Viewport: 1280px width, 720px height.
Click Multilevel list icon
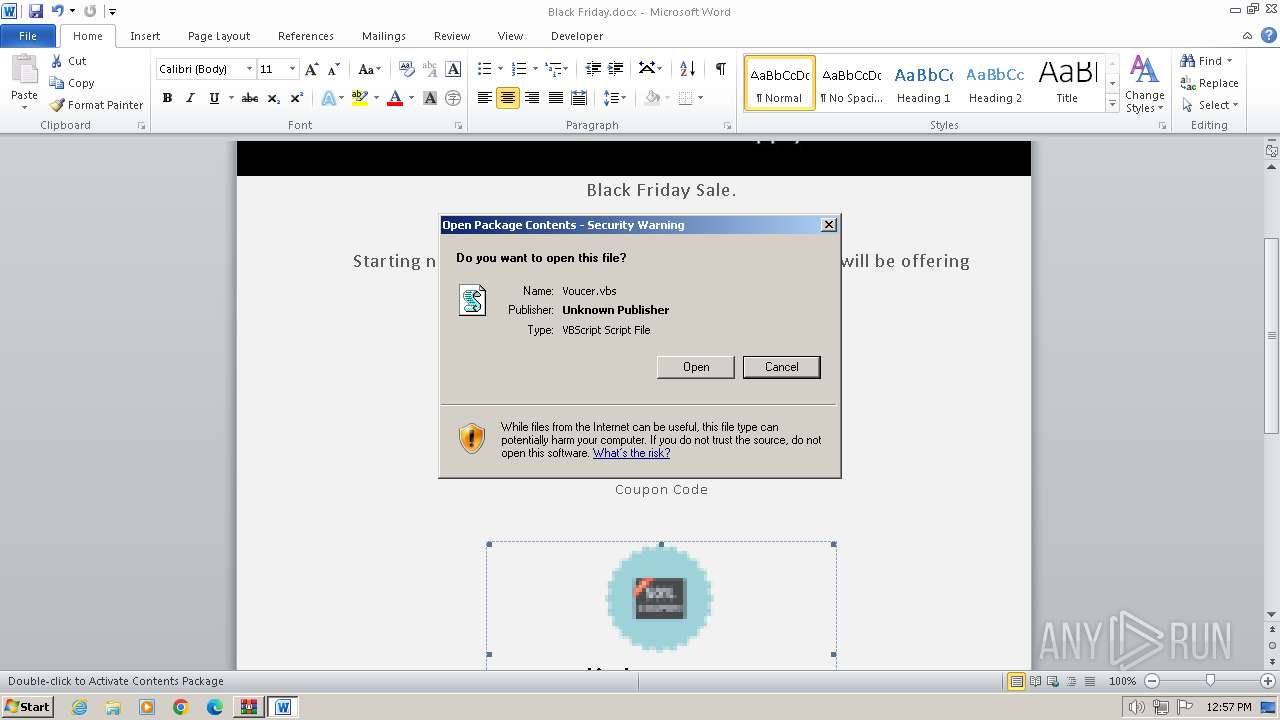pyautogui.click(x=554, y=69)
